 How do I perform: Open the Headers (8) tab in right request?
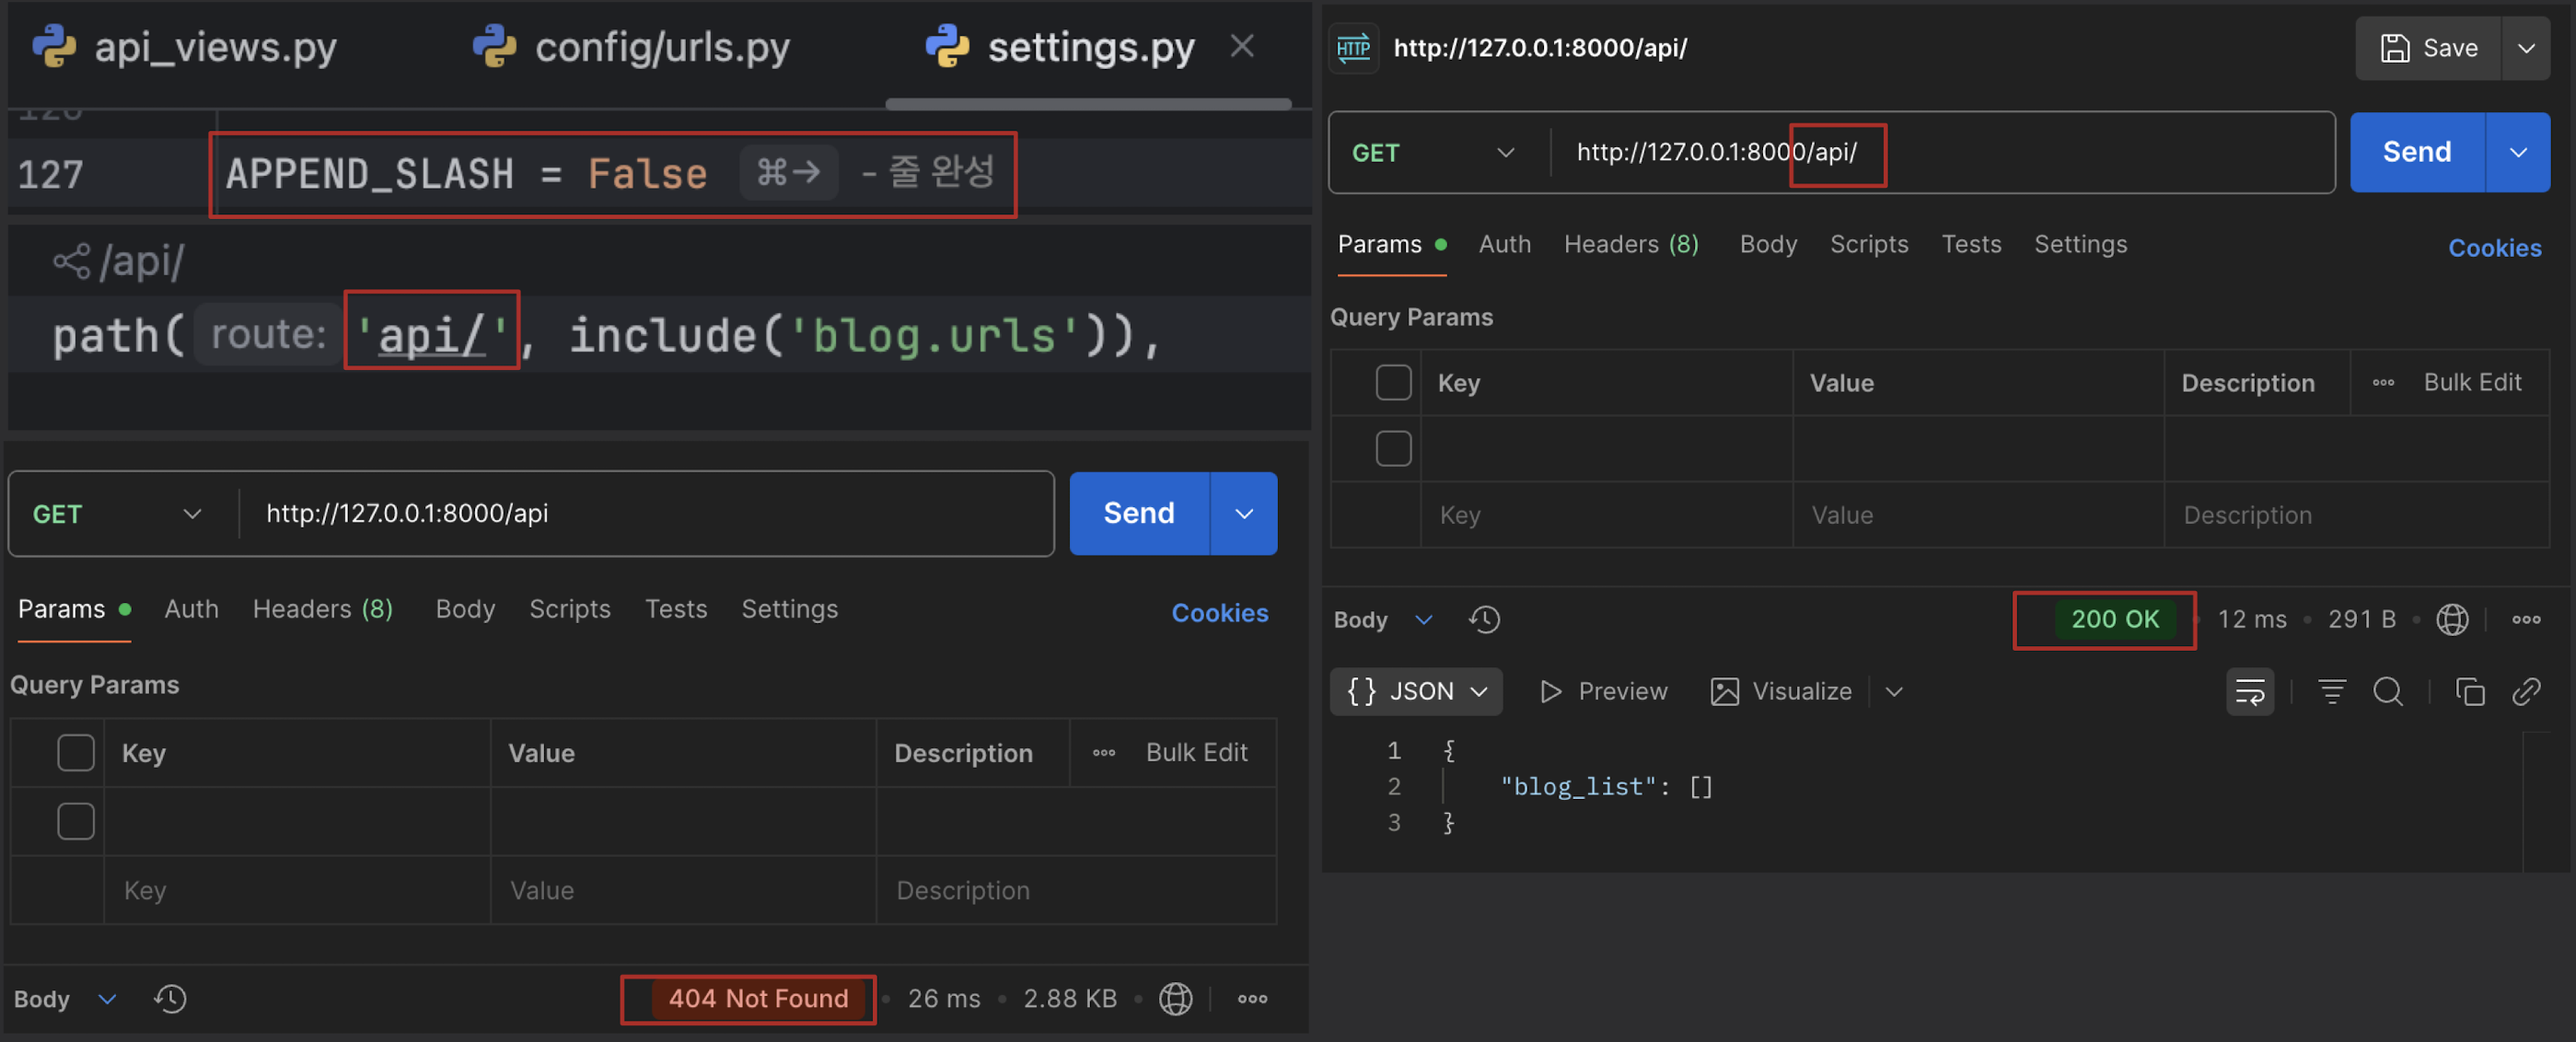[x=1630, y=245]
